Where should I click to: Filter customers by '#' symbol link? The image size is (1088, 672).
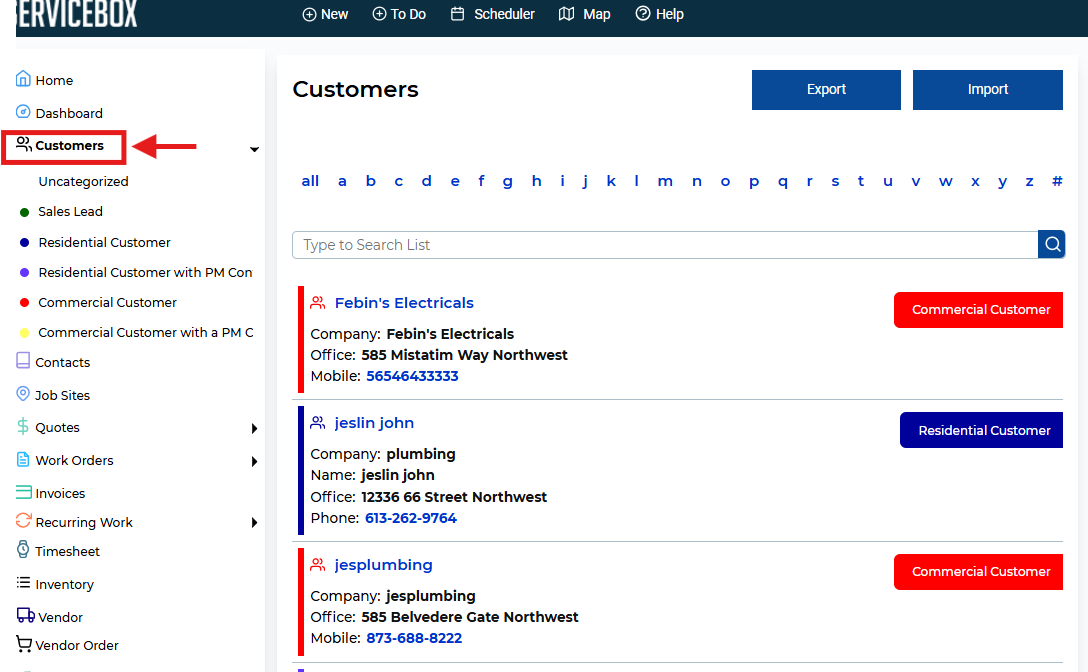(x=1057, y=181)
